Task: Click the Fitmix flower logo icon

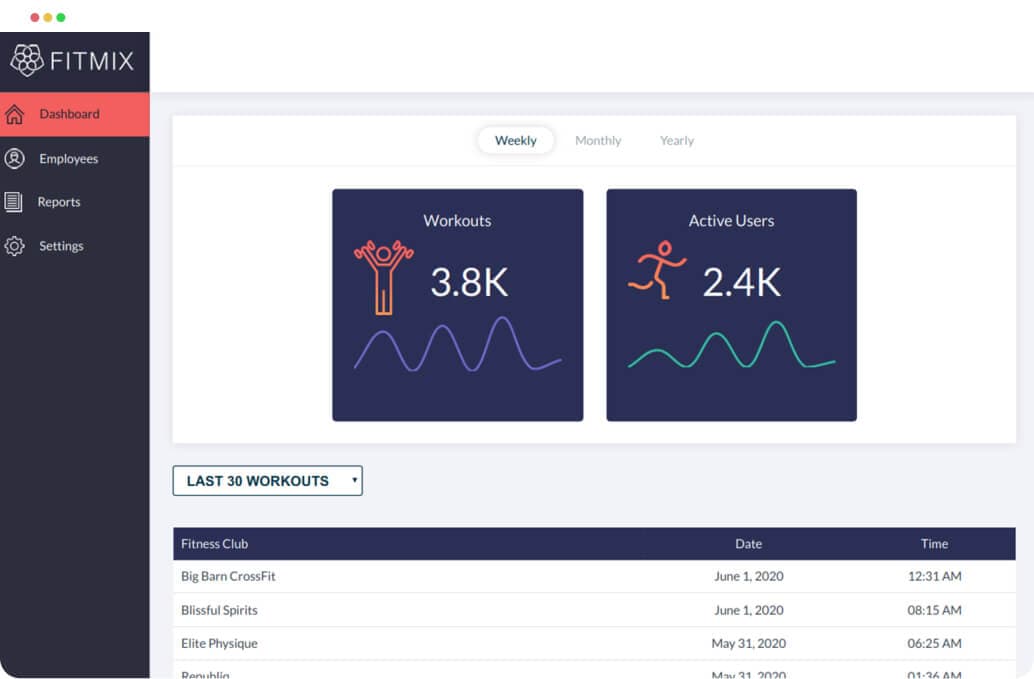Action: [26, 60]
